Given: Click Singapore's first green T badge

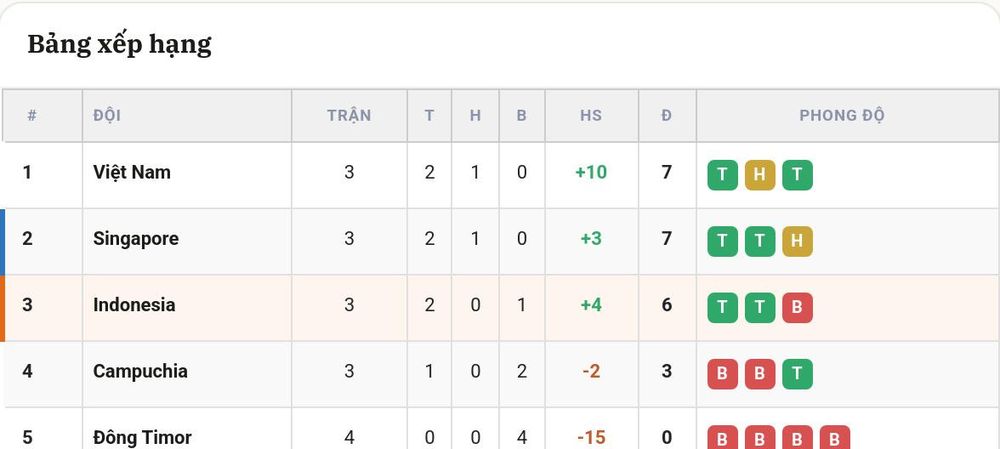Looking at the screenshot, I should pos(722,241).
